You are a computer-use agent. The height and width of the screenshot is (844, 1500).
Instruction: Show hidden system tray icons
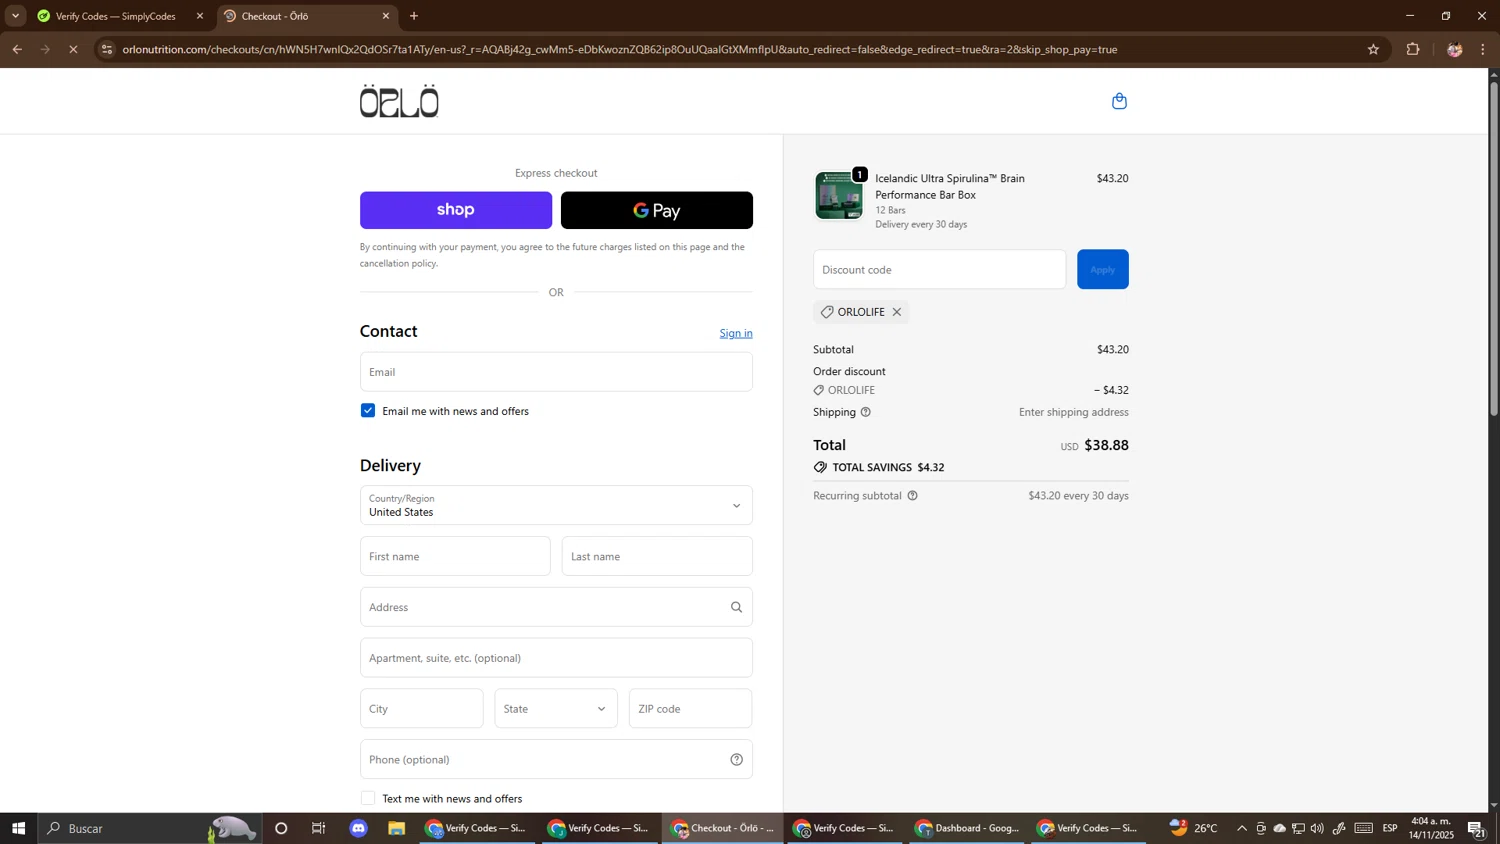1242,828
